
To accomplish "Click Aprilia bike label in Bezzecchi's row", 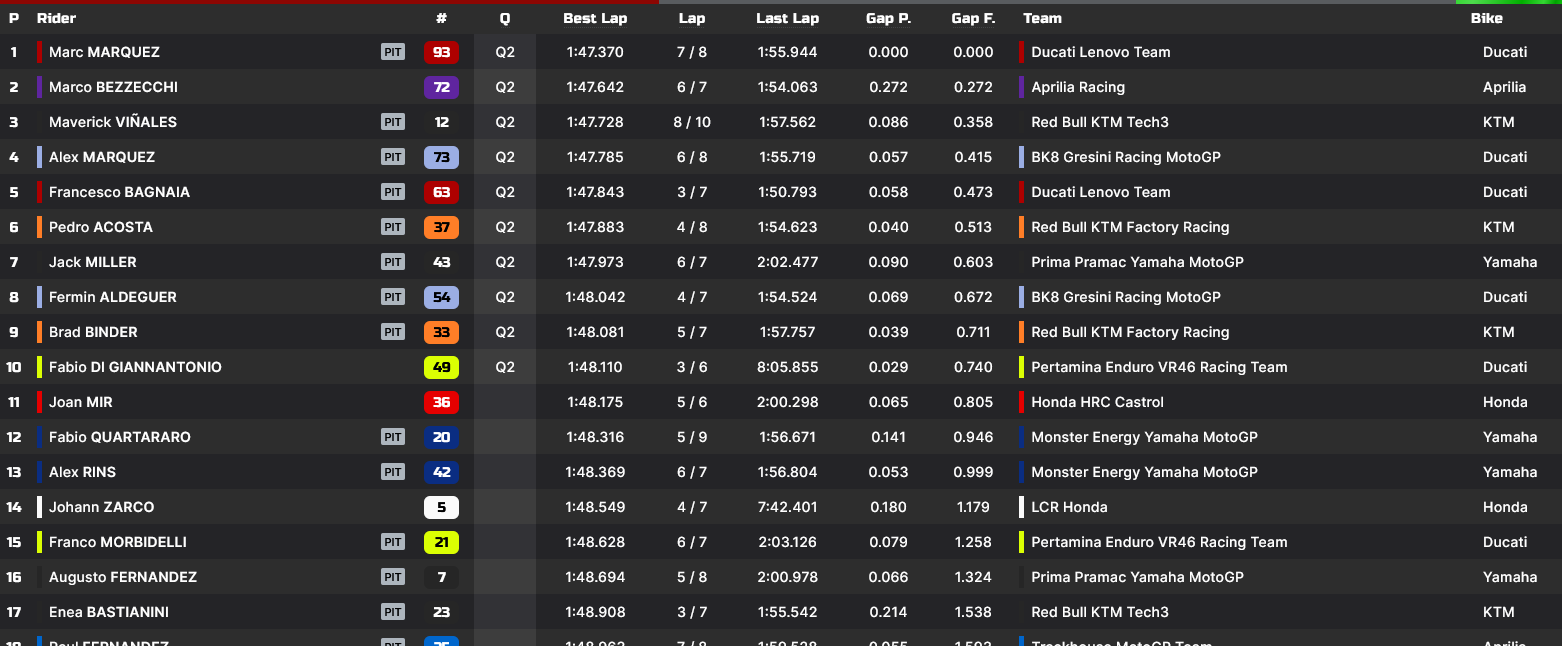I will point(1504,87).
